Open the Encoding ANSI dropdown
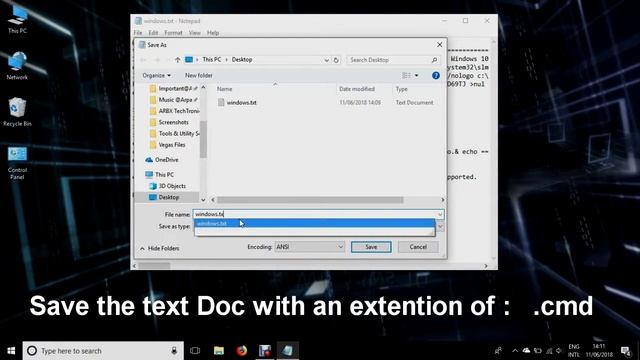The height and width of the screenshot is (360, 640). pyautogui.click(x=309, y=247)
